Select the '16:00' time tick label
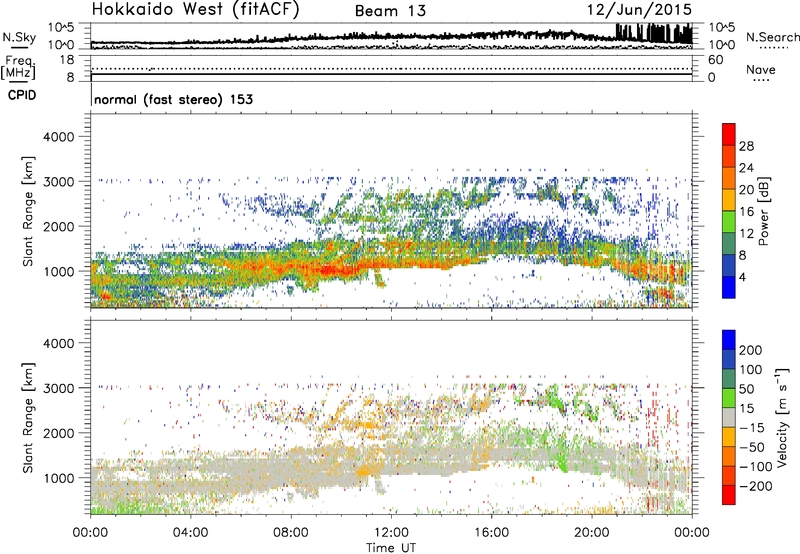800x554 pixels. click(491, 533)
